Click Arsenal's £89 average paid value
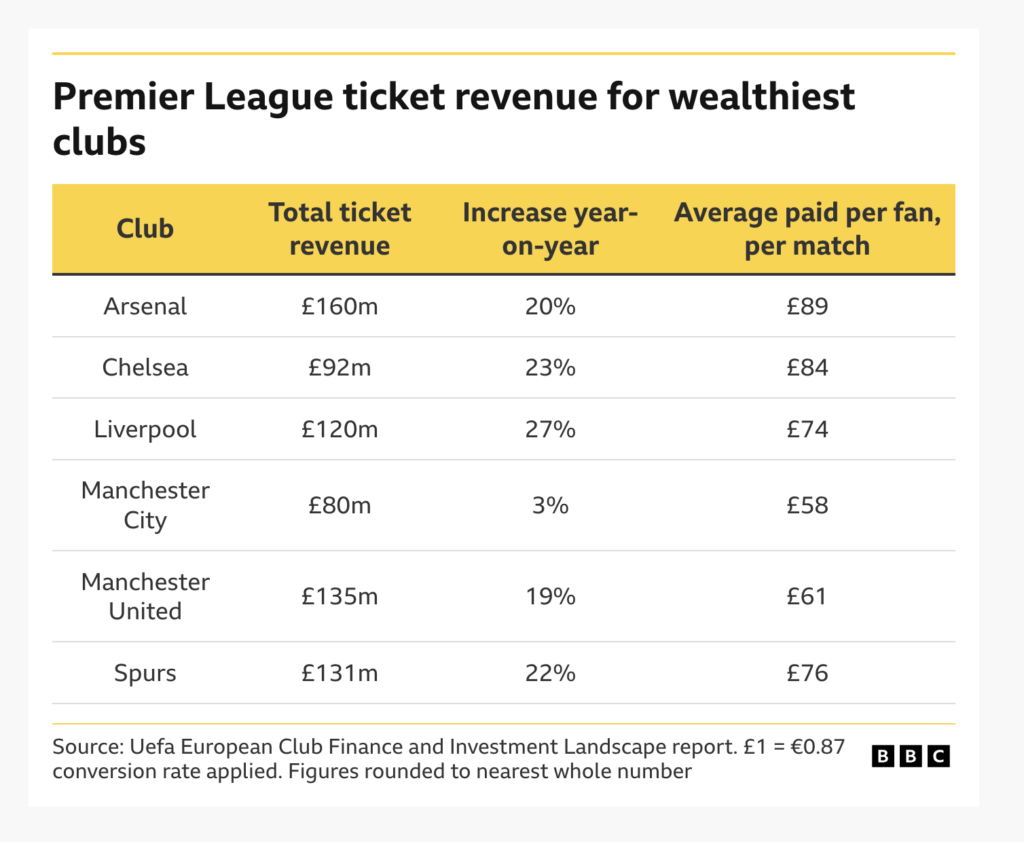The image size is (1024, 842). pos(807,306)
